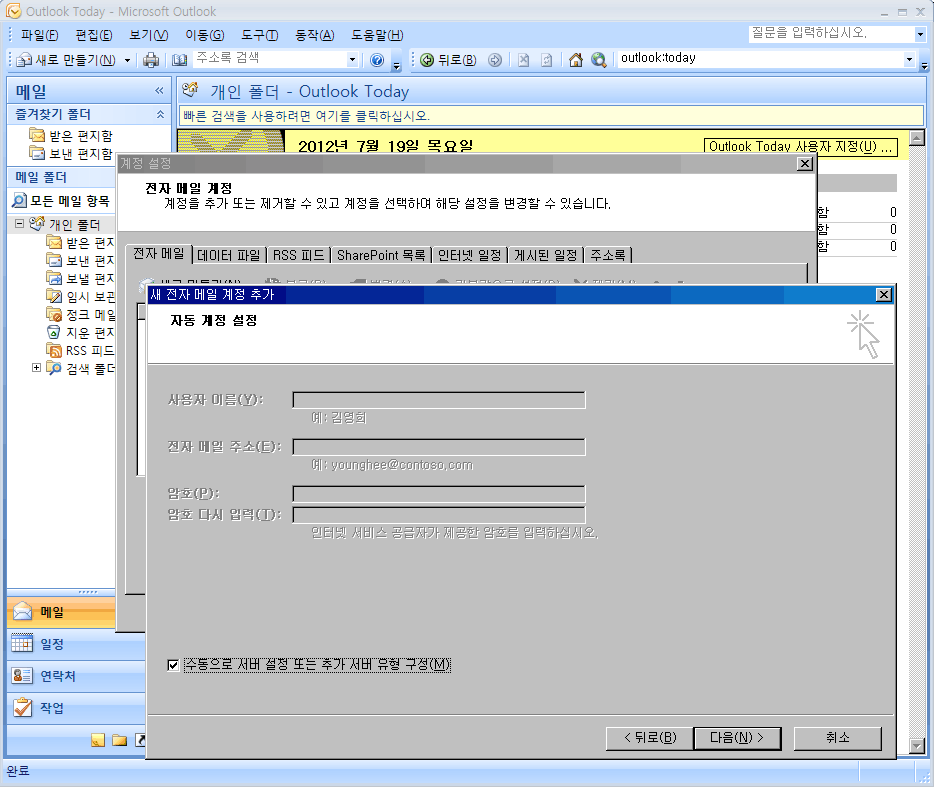Open the outlook:today address dropdown
The image size is (934, 787).
pyautogui.click(x=909, y=59)
